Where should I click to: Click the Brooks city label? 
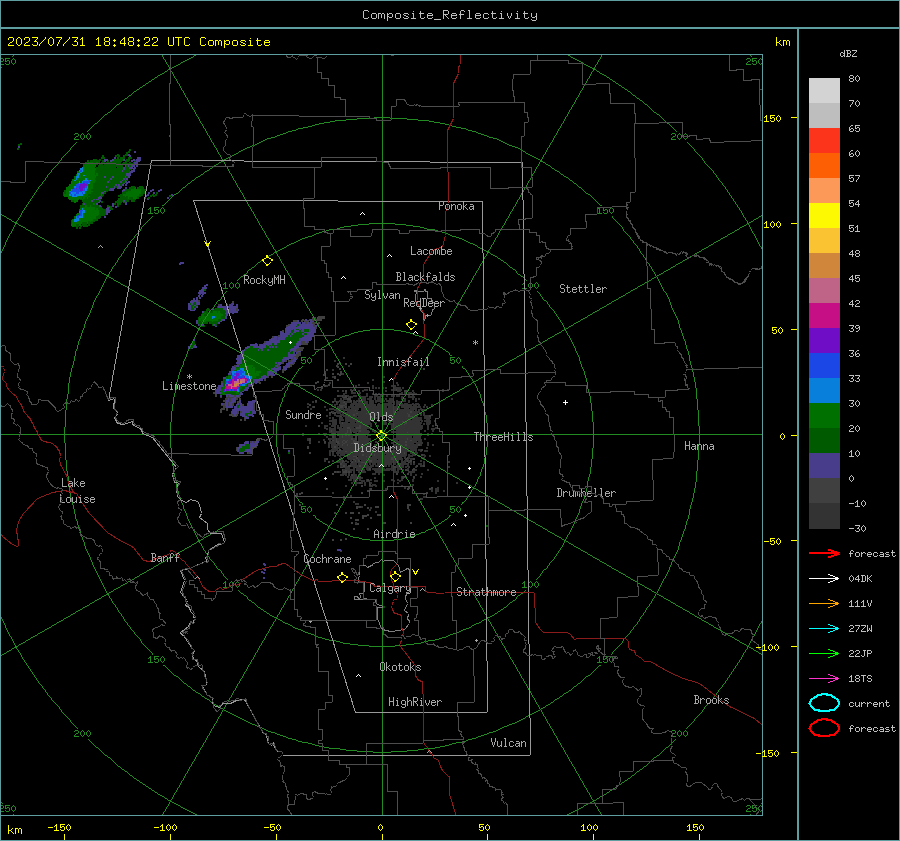tap(711, 700)
